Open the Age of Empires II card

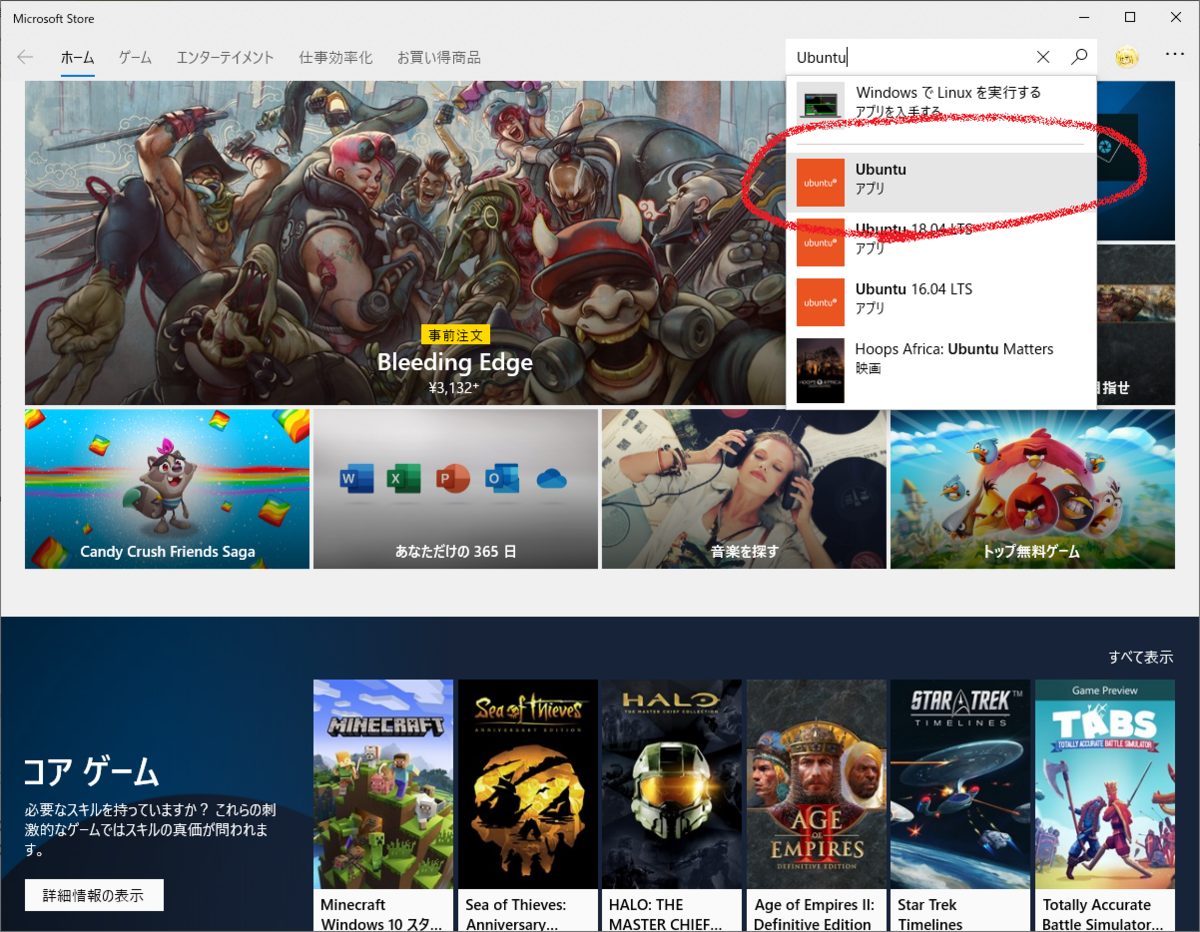tap(817, 806)
